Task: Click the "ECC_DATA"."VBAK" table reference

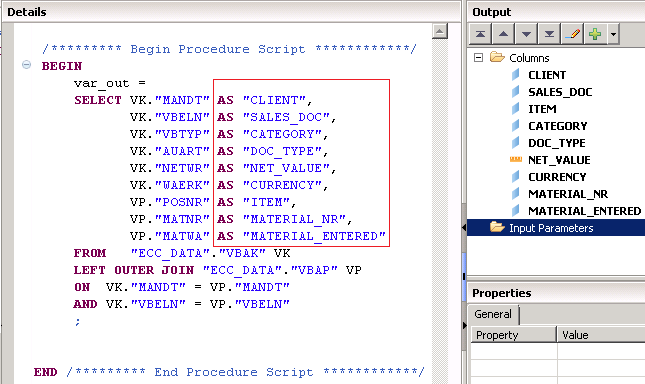Action: pyautogui.click(x=198, y=253)
